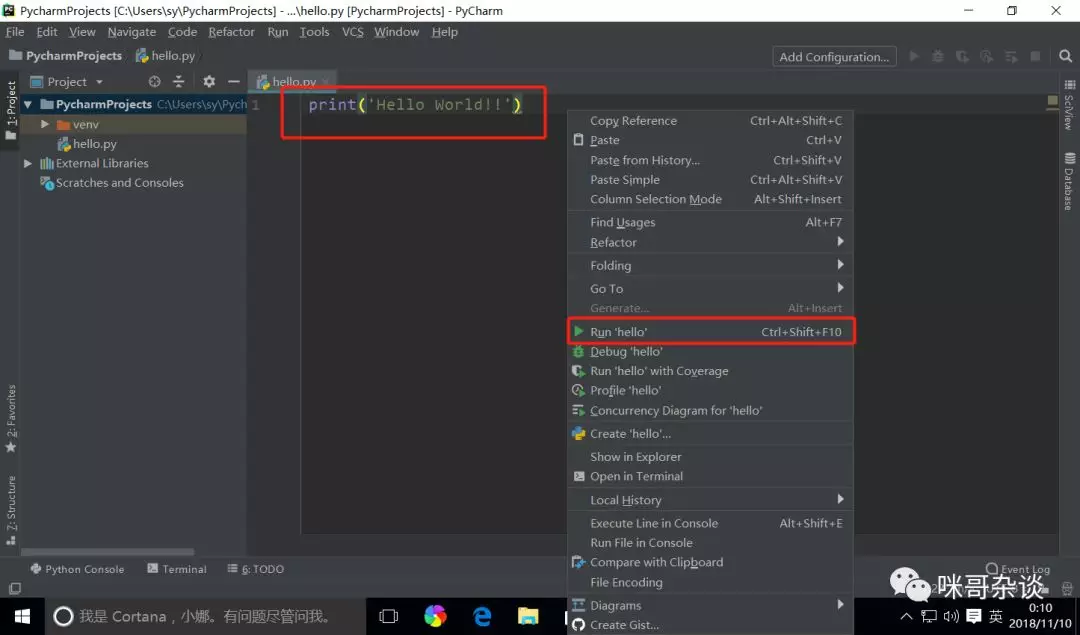Viewport: 1080px width, 635px height.
Task: Select Run 'hello' from context menu
Action: [710, 332]
